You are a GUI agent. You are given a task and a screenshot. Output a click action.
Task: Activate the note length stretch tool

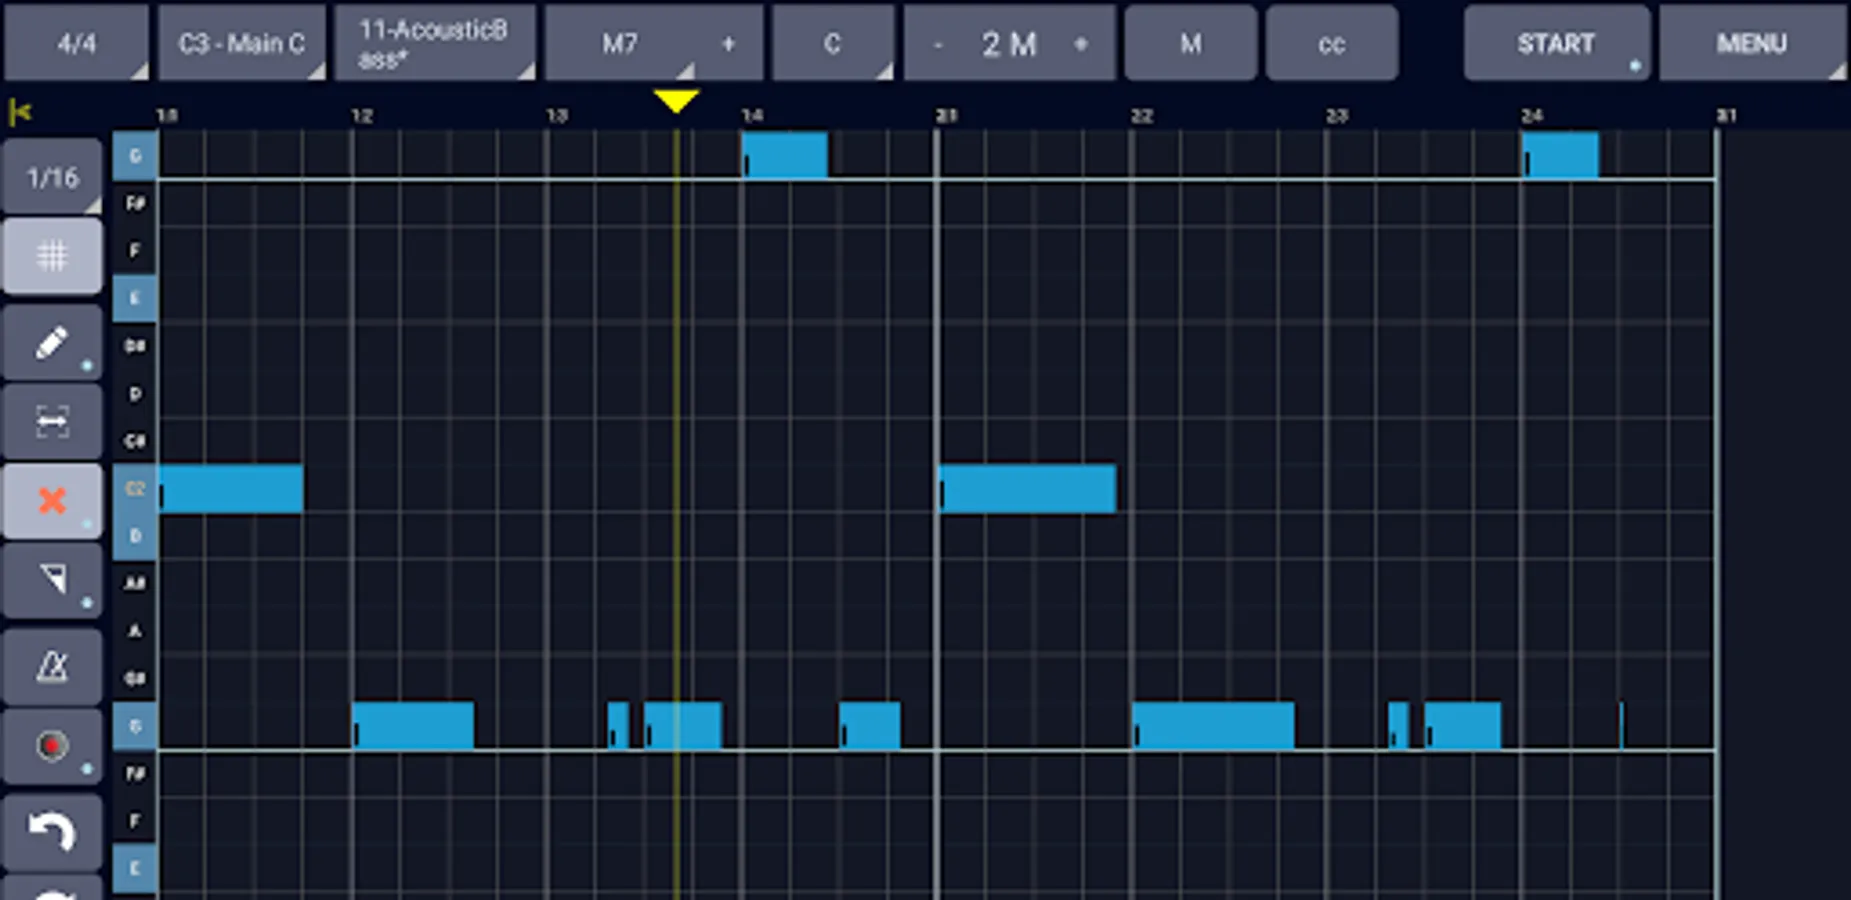(x=51, y=420)
